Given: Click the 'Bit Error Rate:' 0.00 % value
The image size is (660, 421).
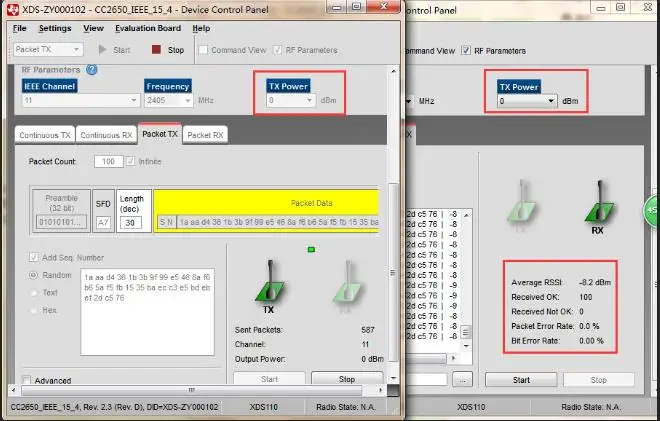Looking at the screenshot, I should coord(591,341).
